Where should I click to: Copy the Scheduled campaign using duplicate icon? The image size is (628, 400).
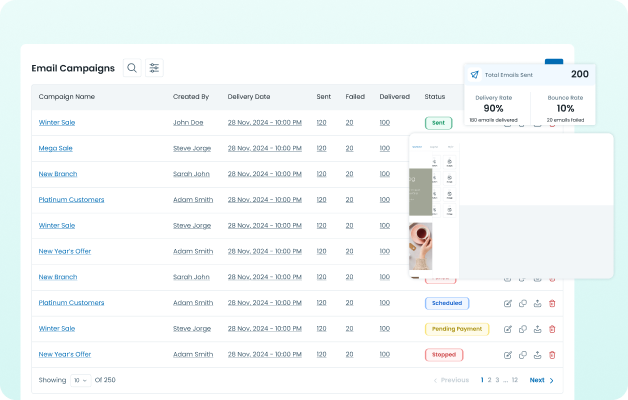(x=523, y=303)
